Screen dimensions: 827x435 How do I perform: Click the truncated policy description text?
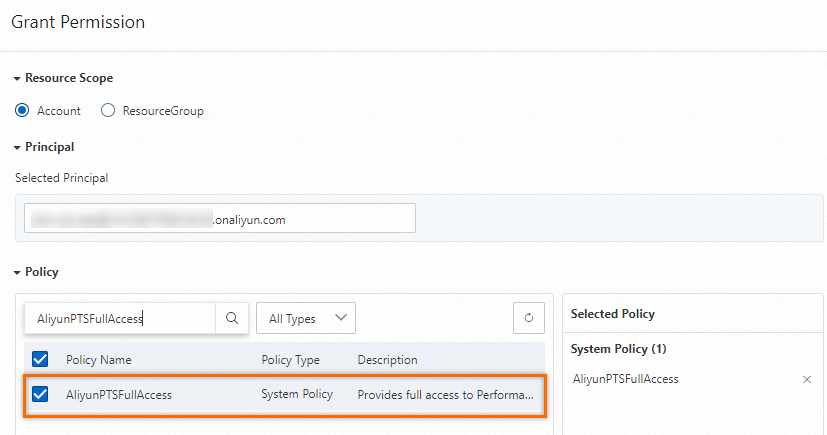[x=445, y=395]
